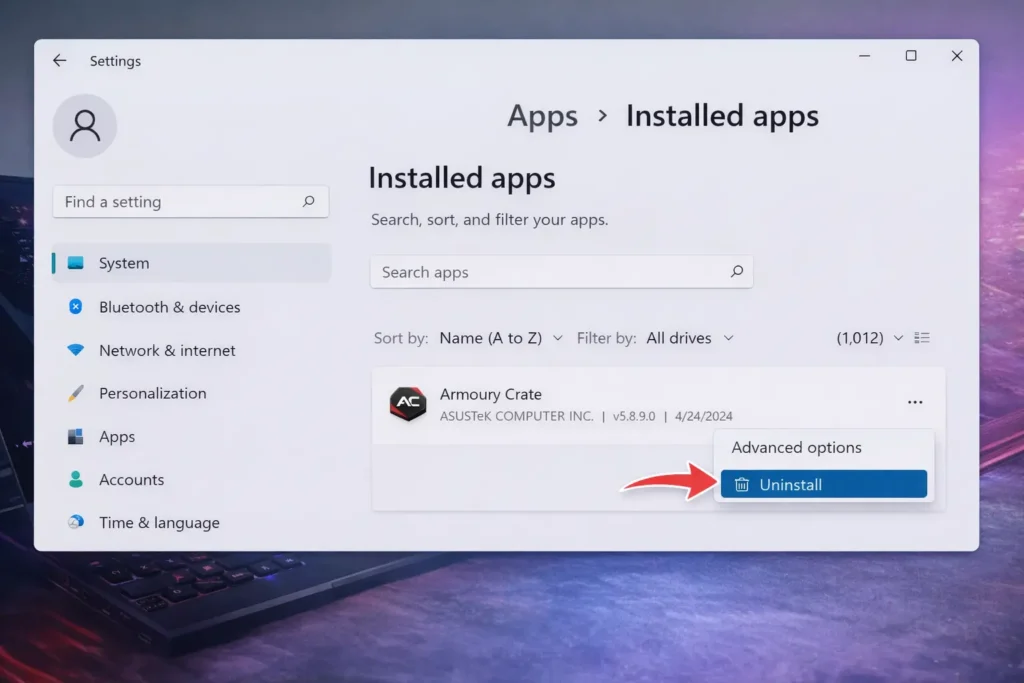Screen dimensions: 1024x683
Task: Open the user account profile icon
Action: pyautogui.click(x=84, y=125)
